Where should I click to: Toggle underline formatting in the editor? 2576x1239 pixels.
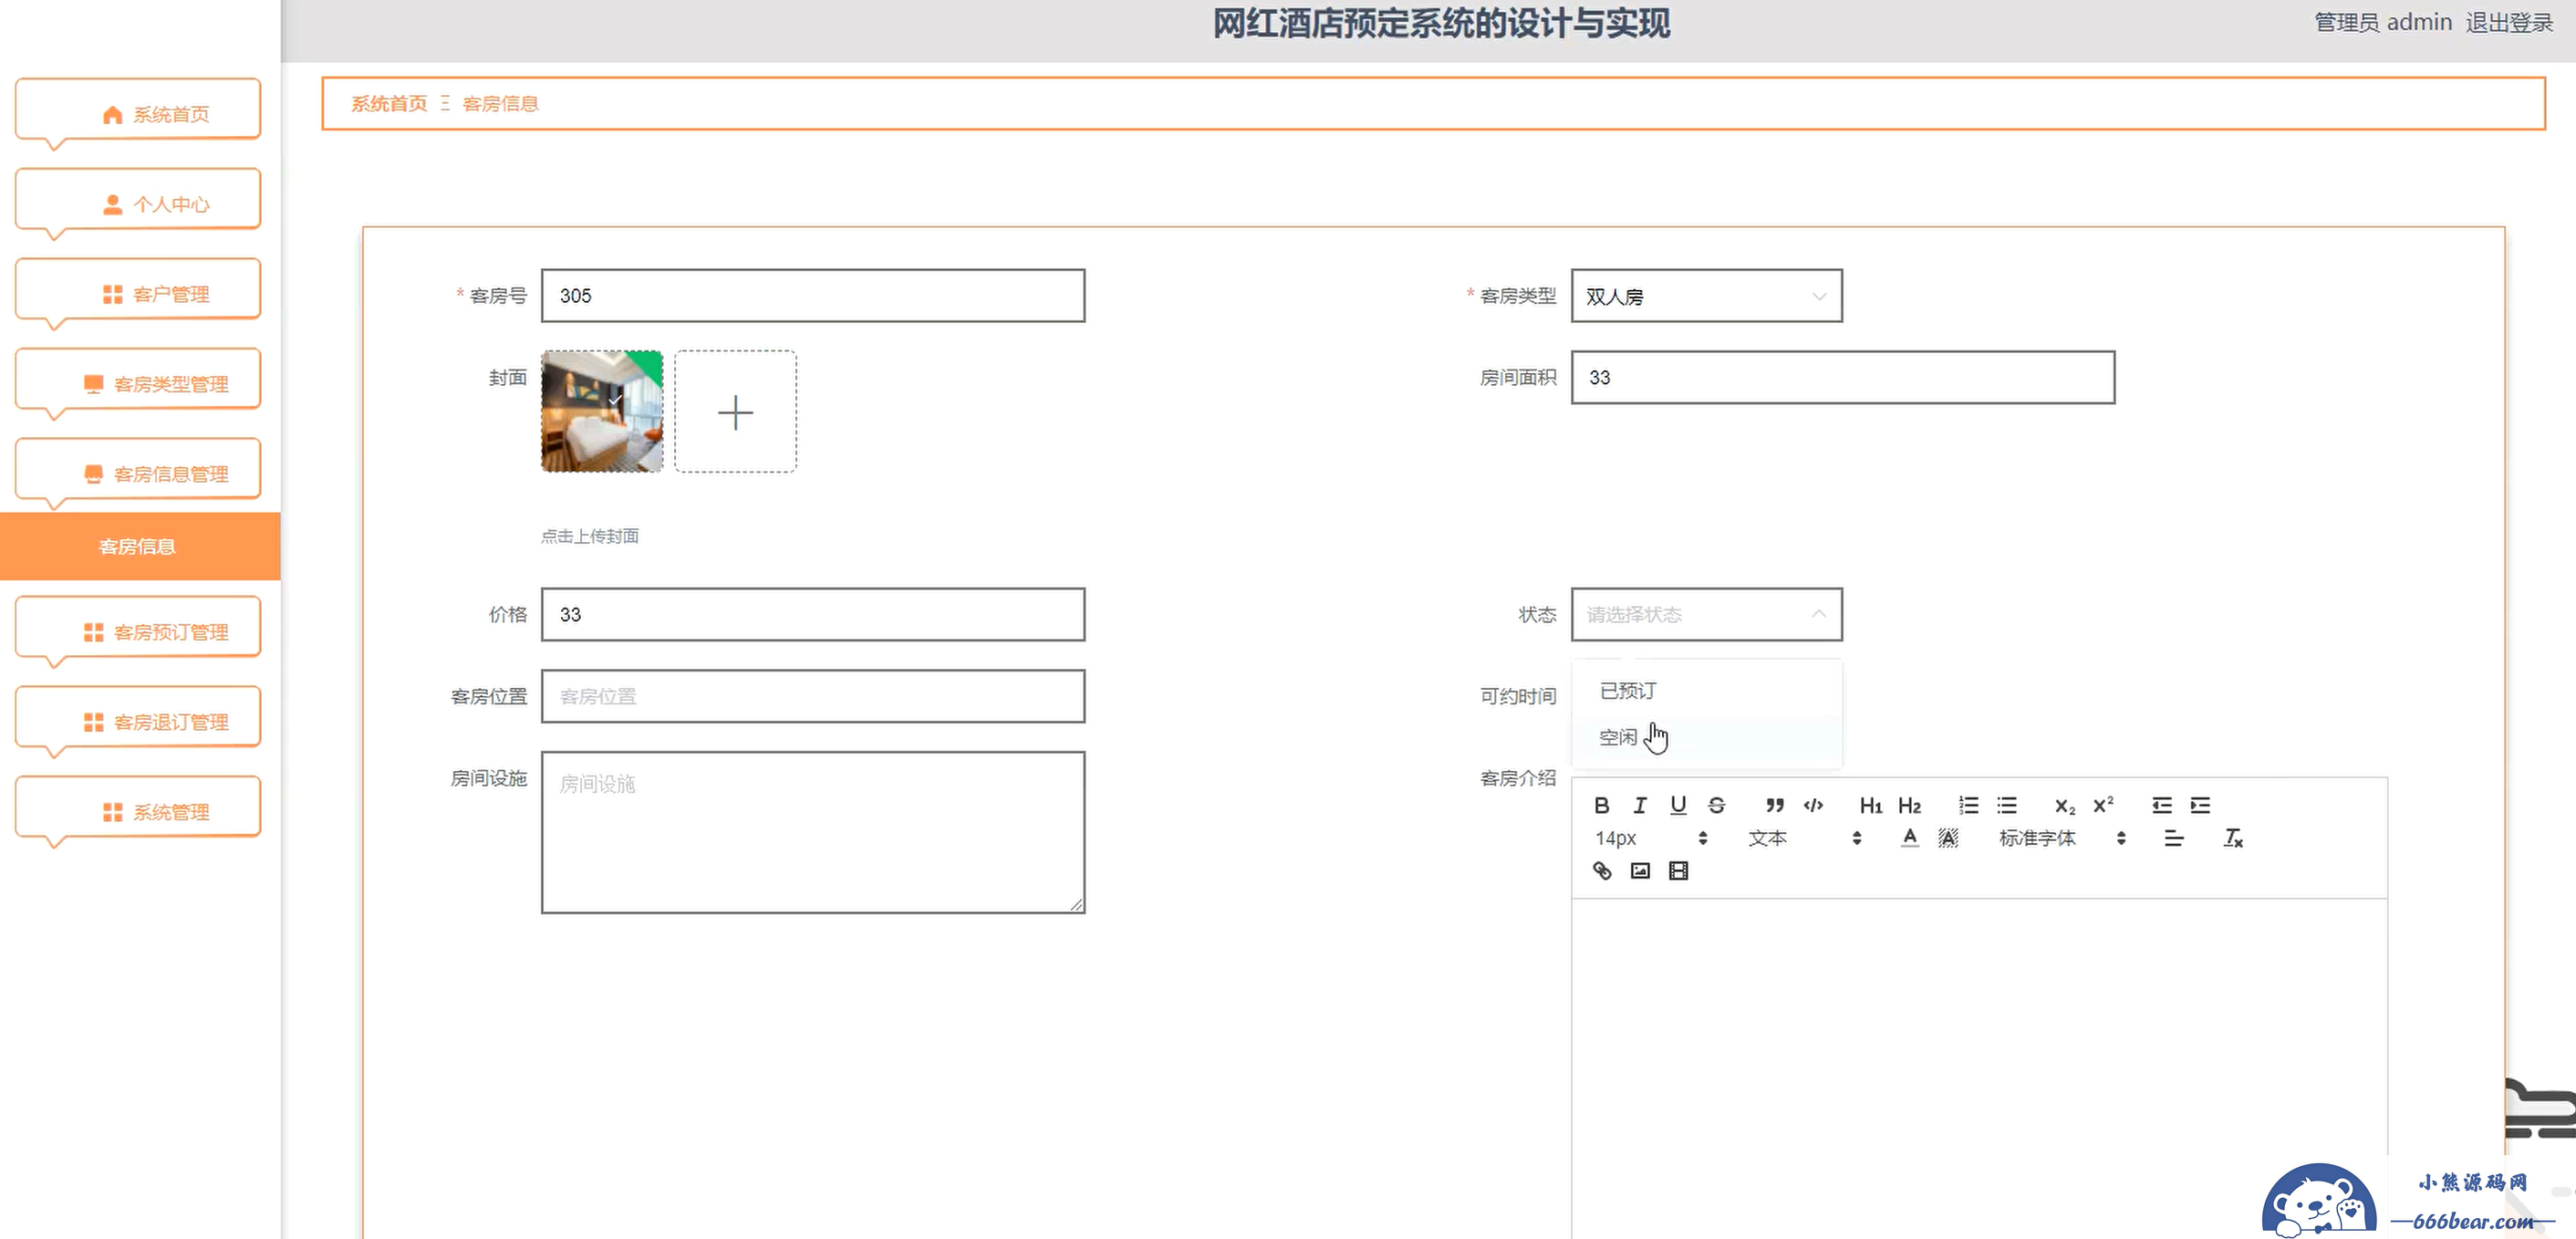click(1678, 805)
